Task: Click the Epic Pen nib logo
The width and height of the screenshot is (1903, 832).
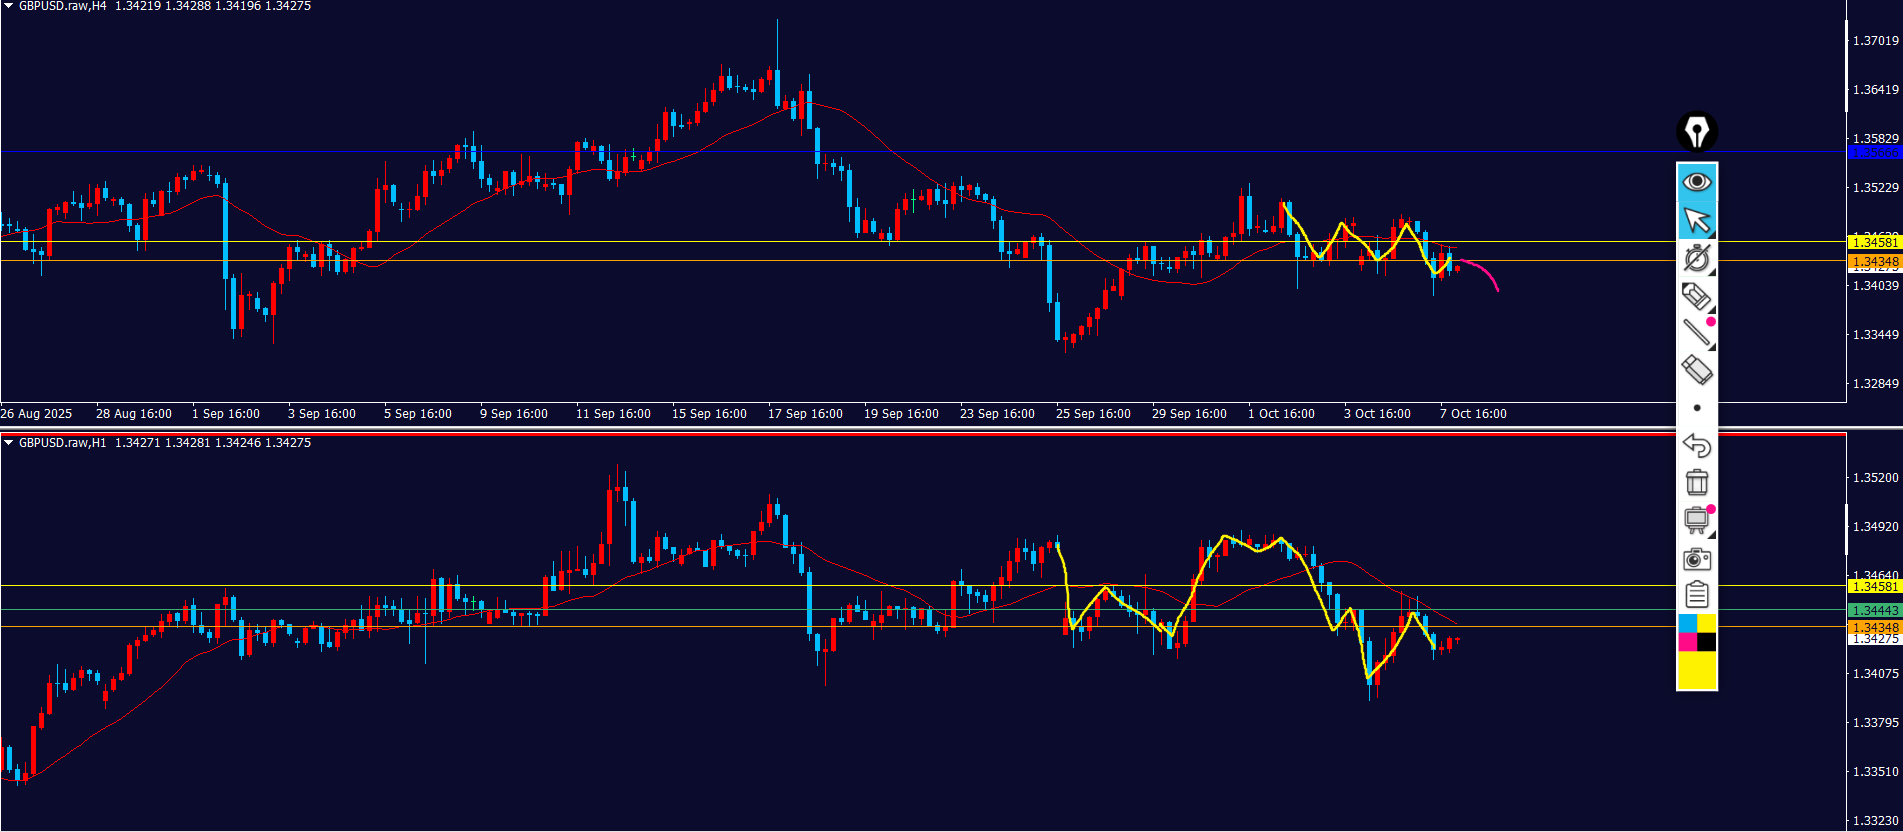Action: tap(1696, 132)
